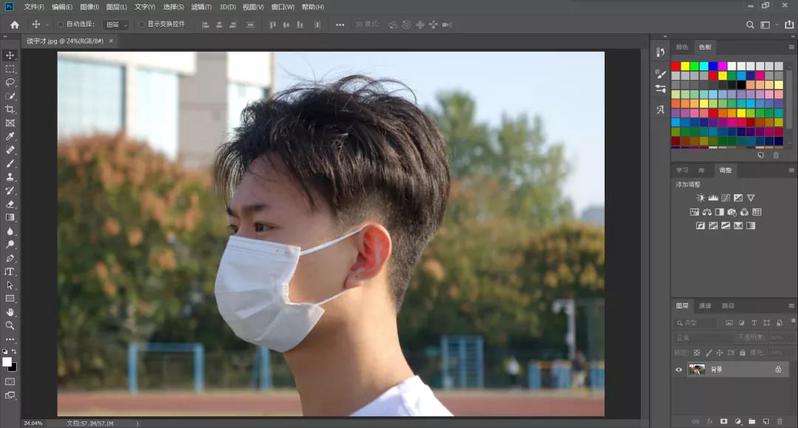Image resolution: width=798 pixels, height=428 pixels.
Task: Add Brightness/Contrast adjustment (sun icon)
Action: [700, 198]
